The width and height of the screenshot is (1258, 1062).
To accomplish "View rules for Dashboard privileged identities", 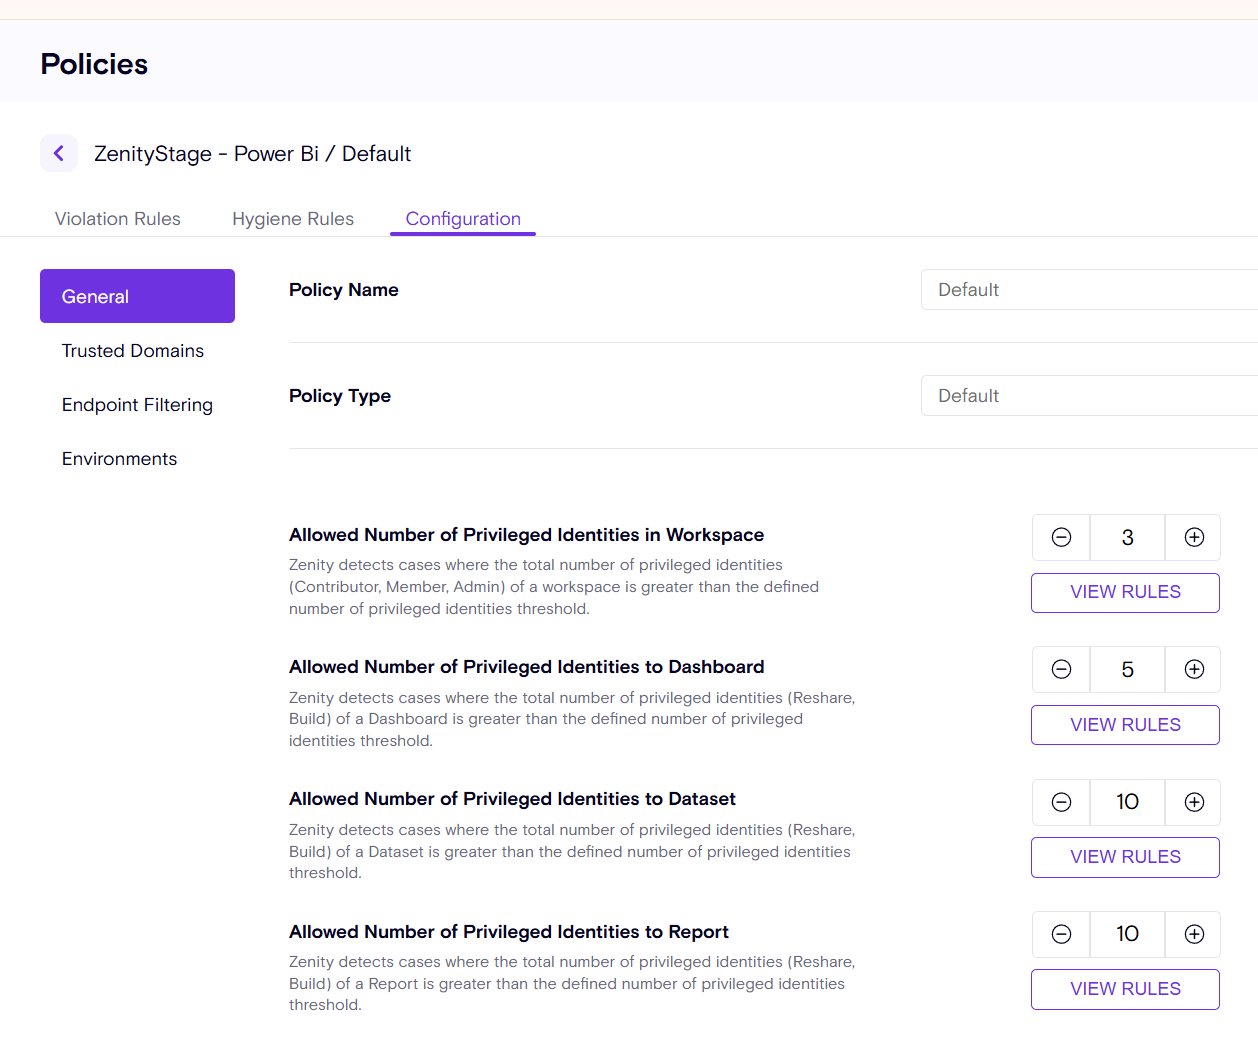I will [1125, 725].
